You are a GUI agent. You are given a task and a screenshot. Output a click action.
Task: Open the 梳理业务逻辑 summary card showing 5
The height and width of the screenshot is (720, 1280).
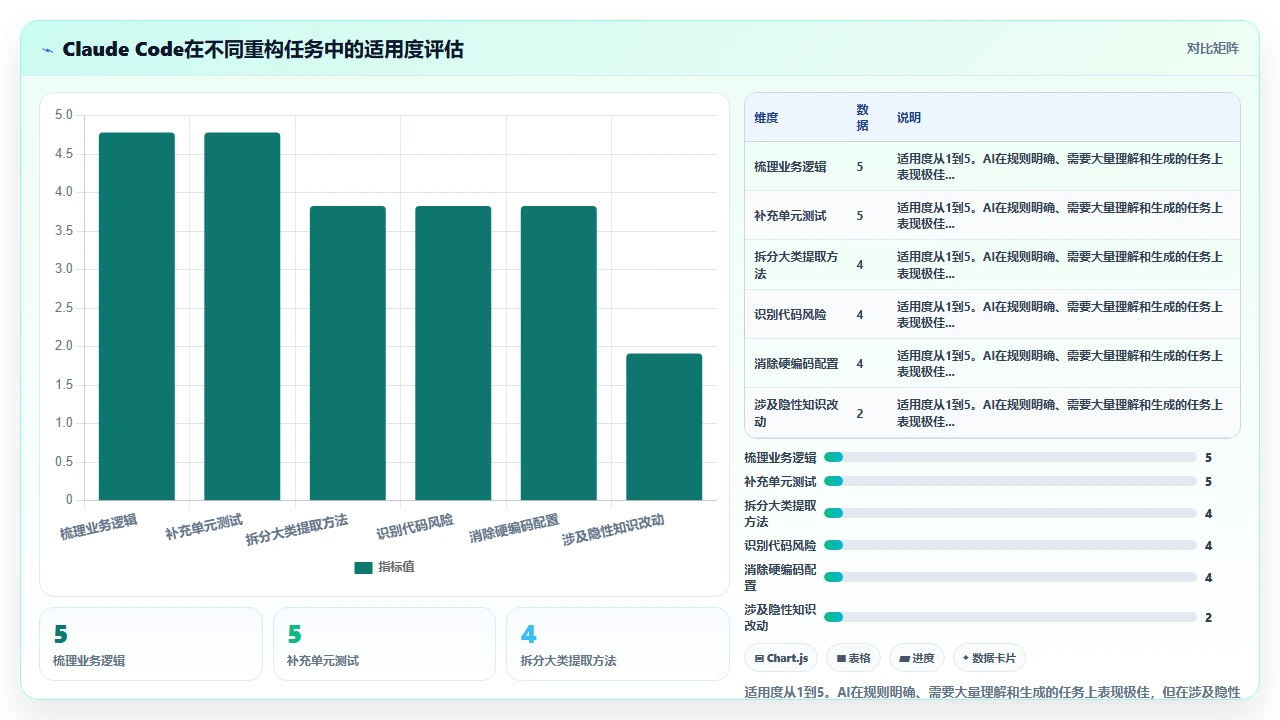click(x=151, y=644)
